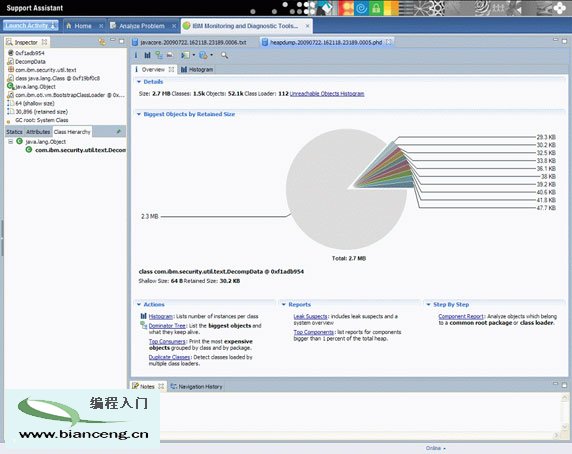Open the query browser dropdown arrow
This screenshot has height=454, width=572.
pos(194,55)
